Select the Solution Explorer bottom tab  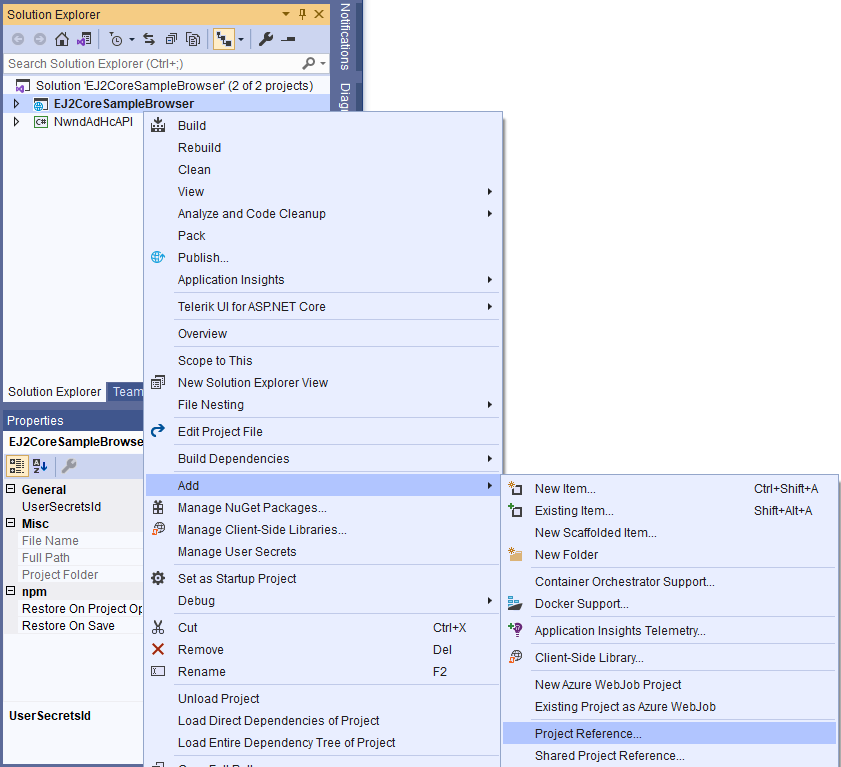point(54,392)
